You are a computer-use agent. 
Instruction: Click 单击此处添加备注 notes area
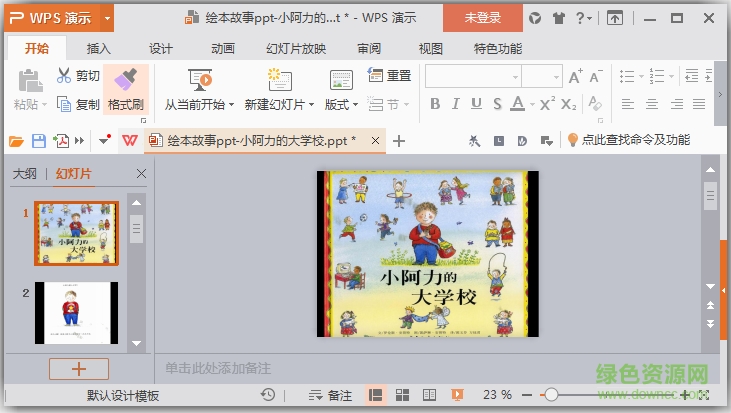218,368
